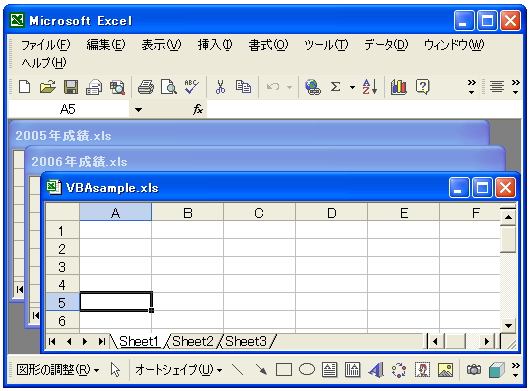The height and width of the screenshot is (391, 531).
Task: Click horizontal scrollbar right arrow in VBAsample.xls
Action: [x=487, y=341]
